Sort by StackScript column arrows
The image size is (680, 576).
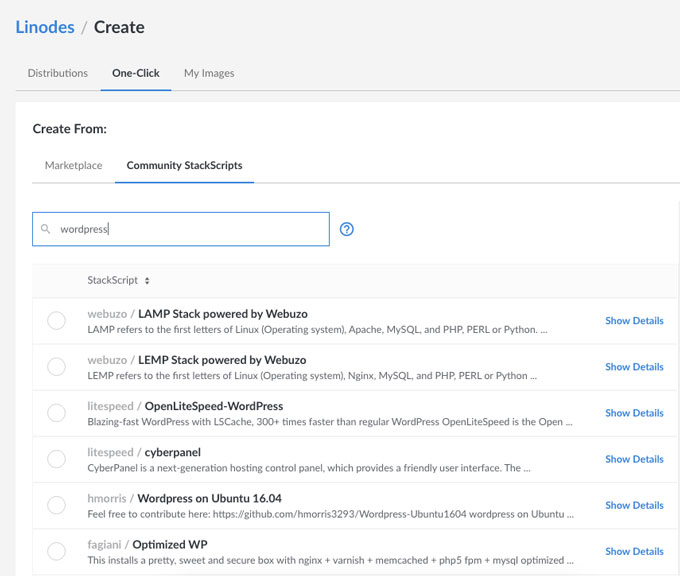(x=147, y=281)
